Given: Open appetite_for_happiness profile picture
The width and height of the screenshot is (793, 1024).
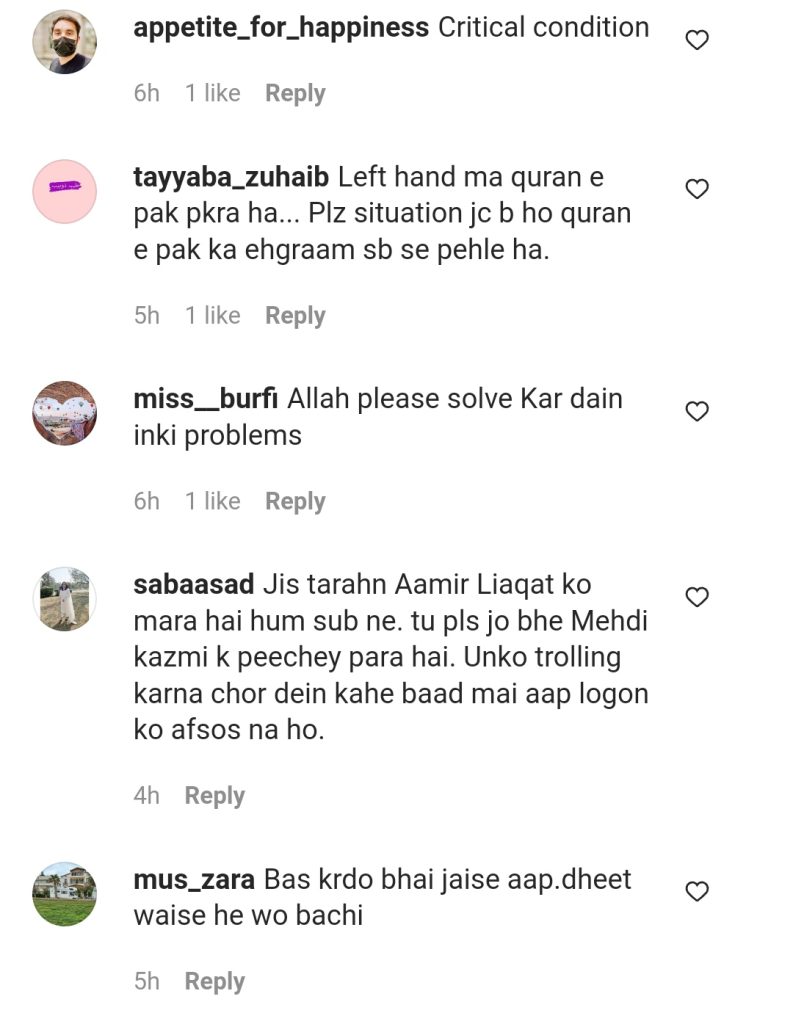Looking at the screenshot, I should point(65,42).
